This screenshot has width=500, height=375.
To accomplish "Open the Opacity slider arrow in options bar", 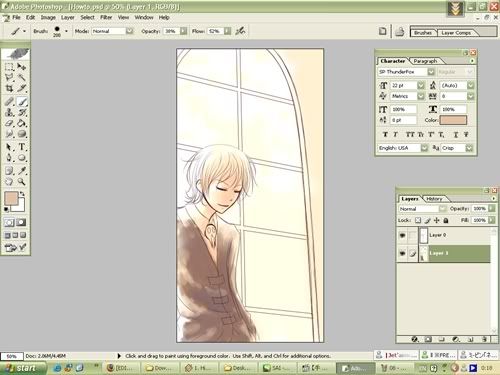I will click(x=183, y=31).
